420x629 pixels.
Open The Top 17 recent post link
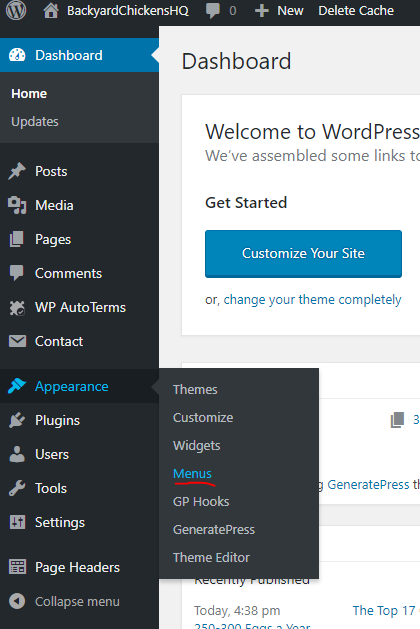tap(384, 611)
